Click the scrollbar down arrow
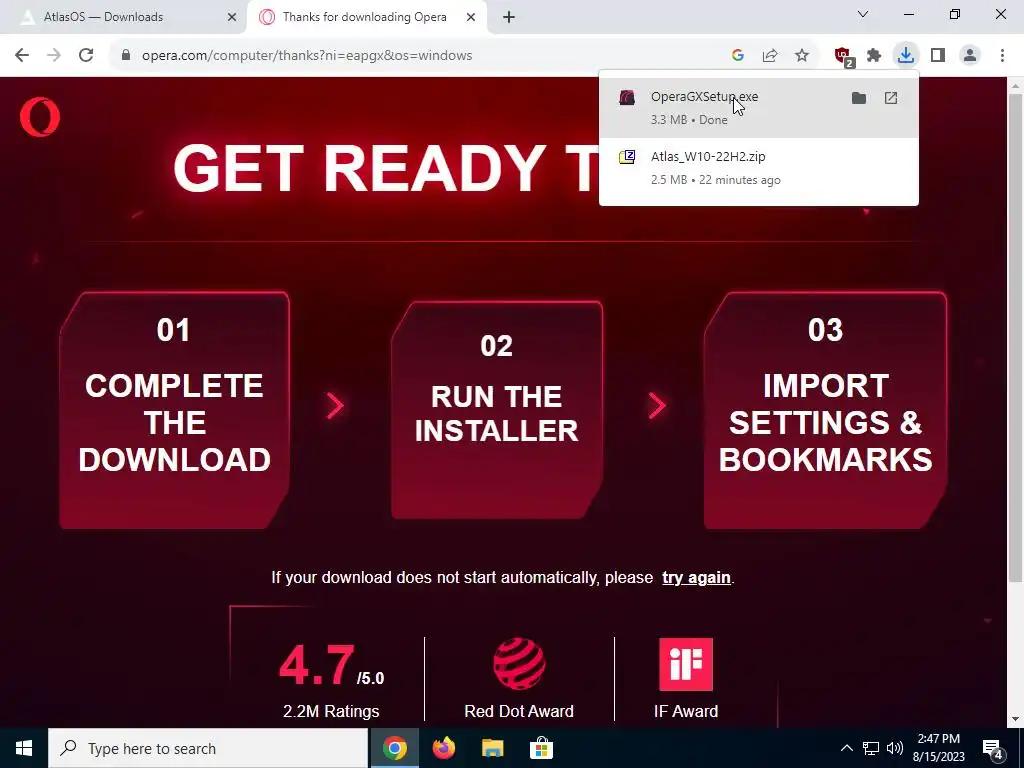 click(1016, 719)
